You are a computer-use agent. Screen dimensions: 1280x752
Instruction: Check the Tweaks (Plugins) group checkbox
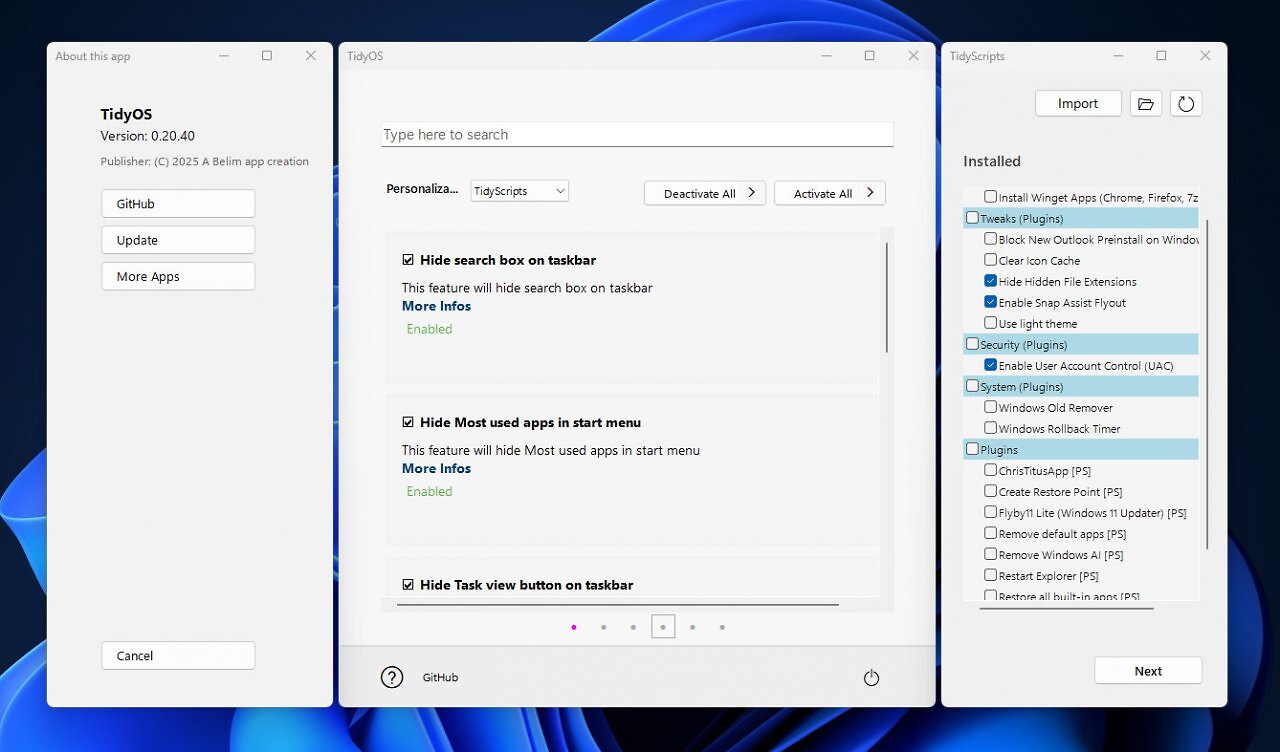[972, 218]
